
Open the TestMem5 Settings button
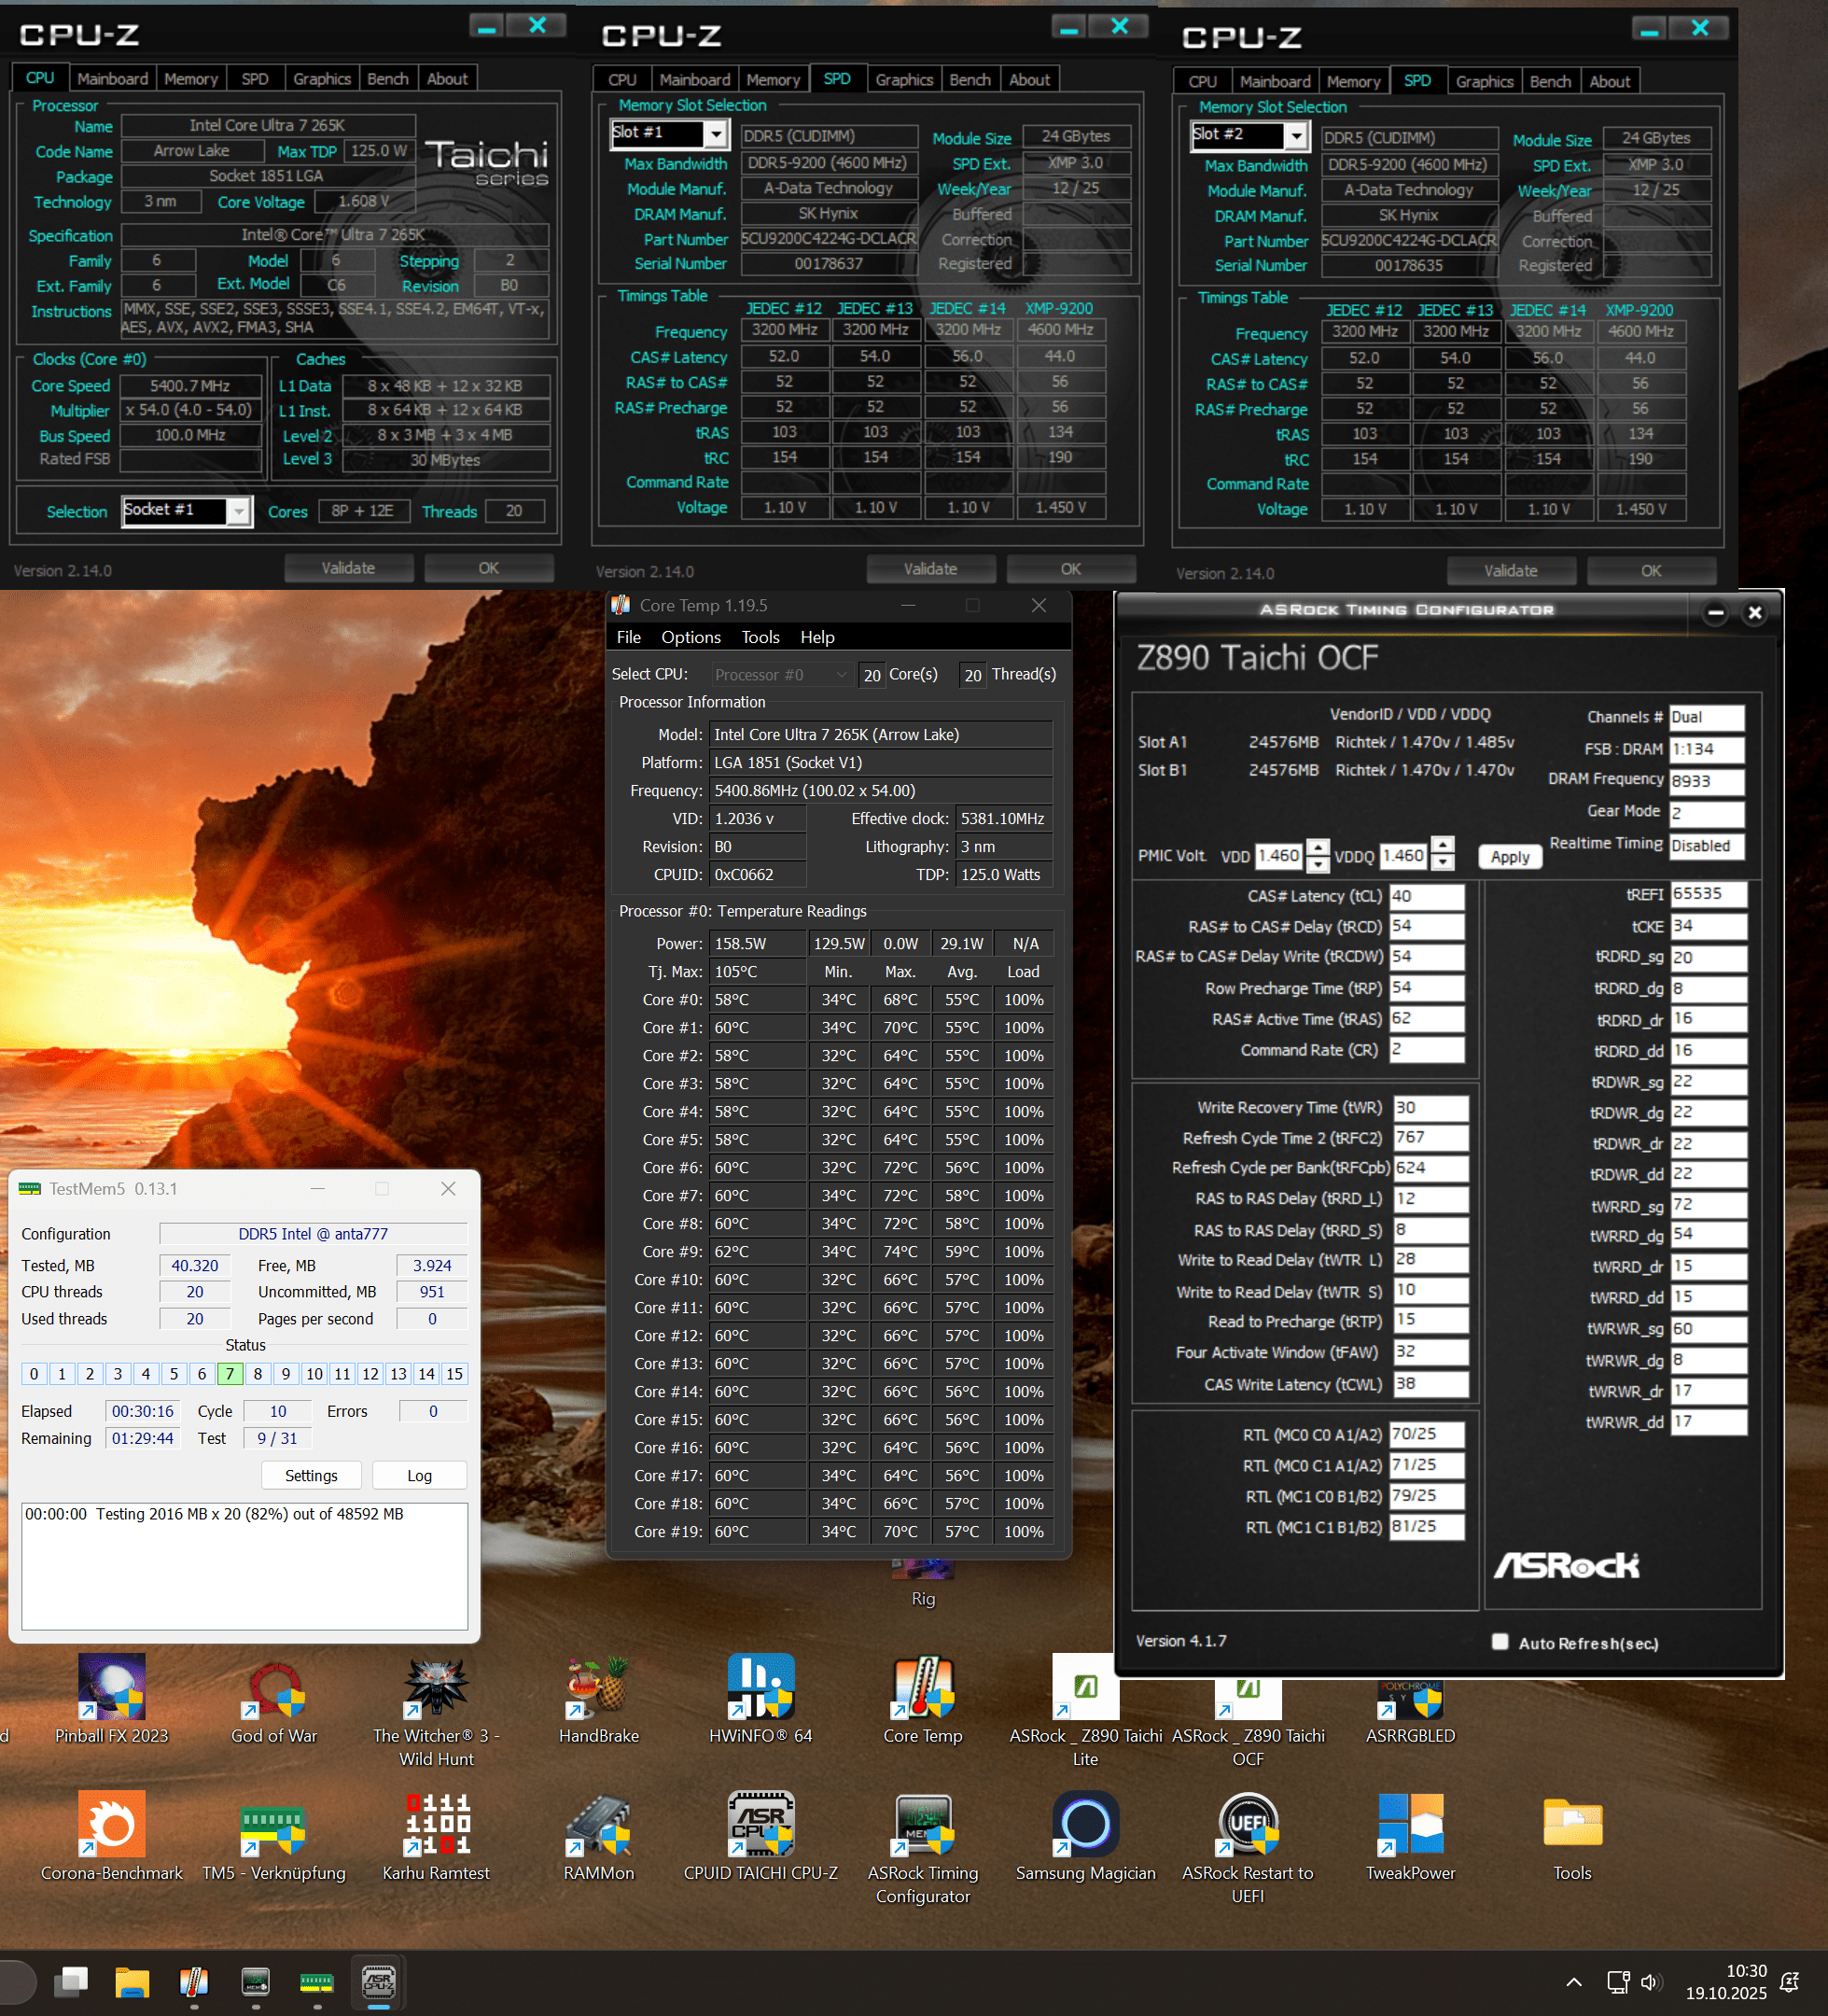click(x=311, y=1475)
